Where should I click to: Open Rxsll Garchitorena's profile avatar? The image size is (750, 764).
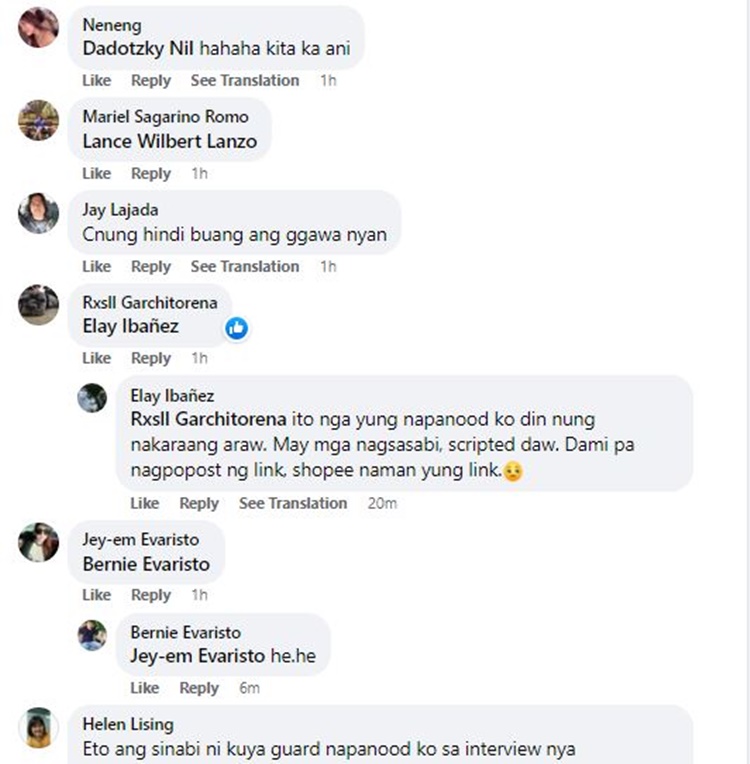[x=38, y=305]
